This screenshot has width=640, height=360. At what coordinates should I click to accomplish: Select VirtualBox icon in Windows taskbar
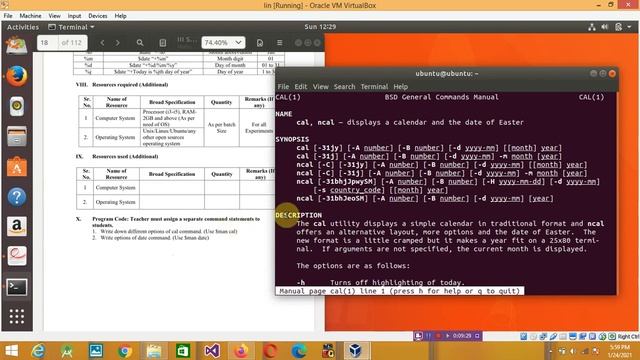click(x=355, y=351)
